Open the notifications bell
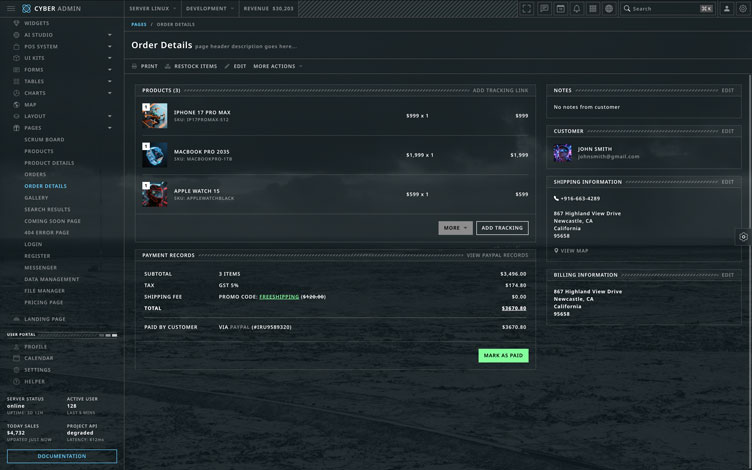Viewport: 752px width, 470px height. pyautogui.click(x=576, y=8)
